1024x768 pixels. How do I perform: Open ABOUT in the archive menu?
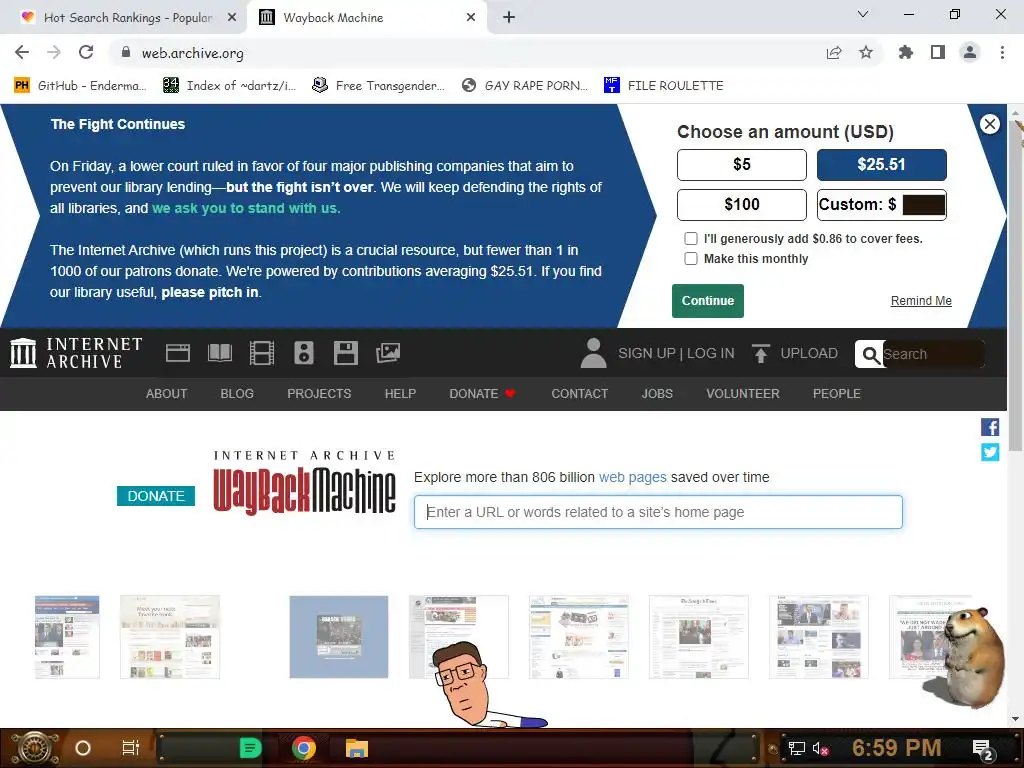point(167,394)
